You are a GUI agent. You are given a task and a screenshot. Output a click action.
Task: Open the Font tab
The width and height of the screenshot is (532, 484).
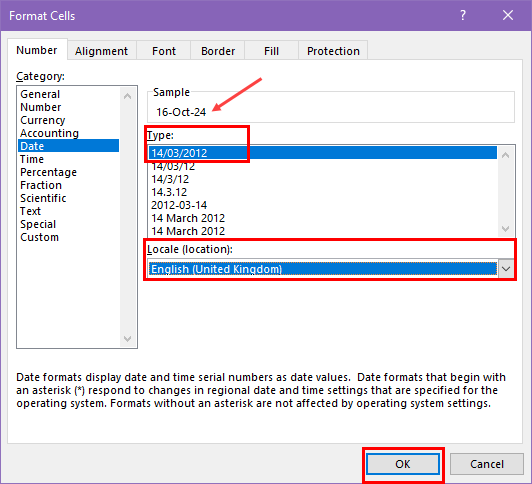[x=164, y=51]
